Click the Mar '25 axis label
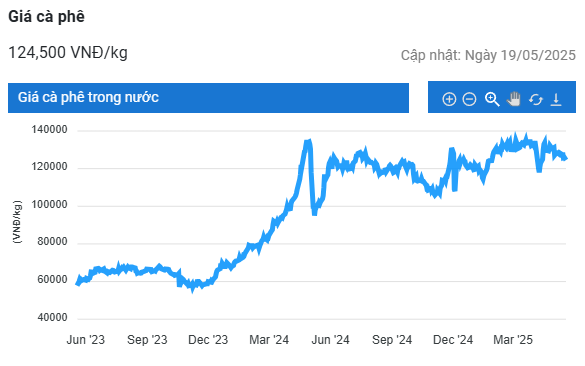The image size is (585, 366). click(513, 340)
